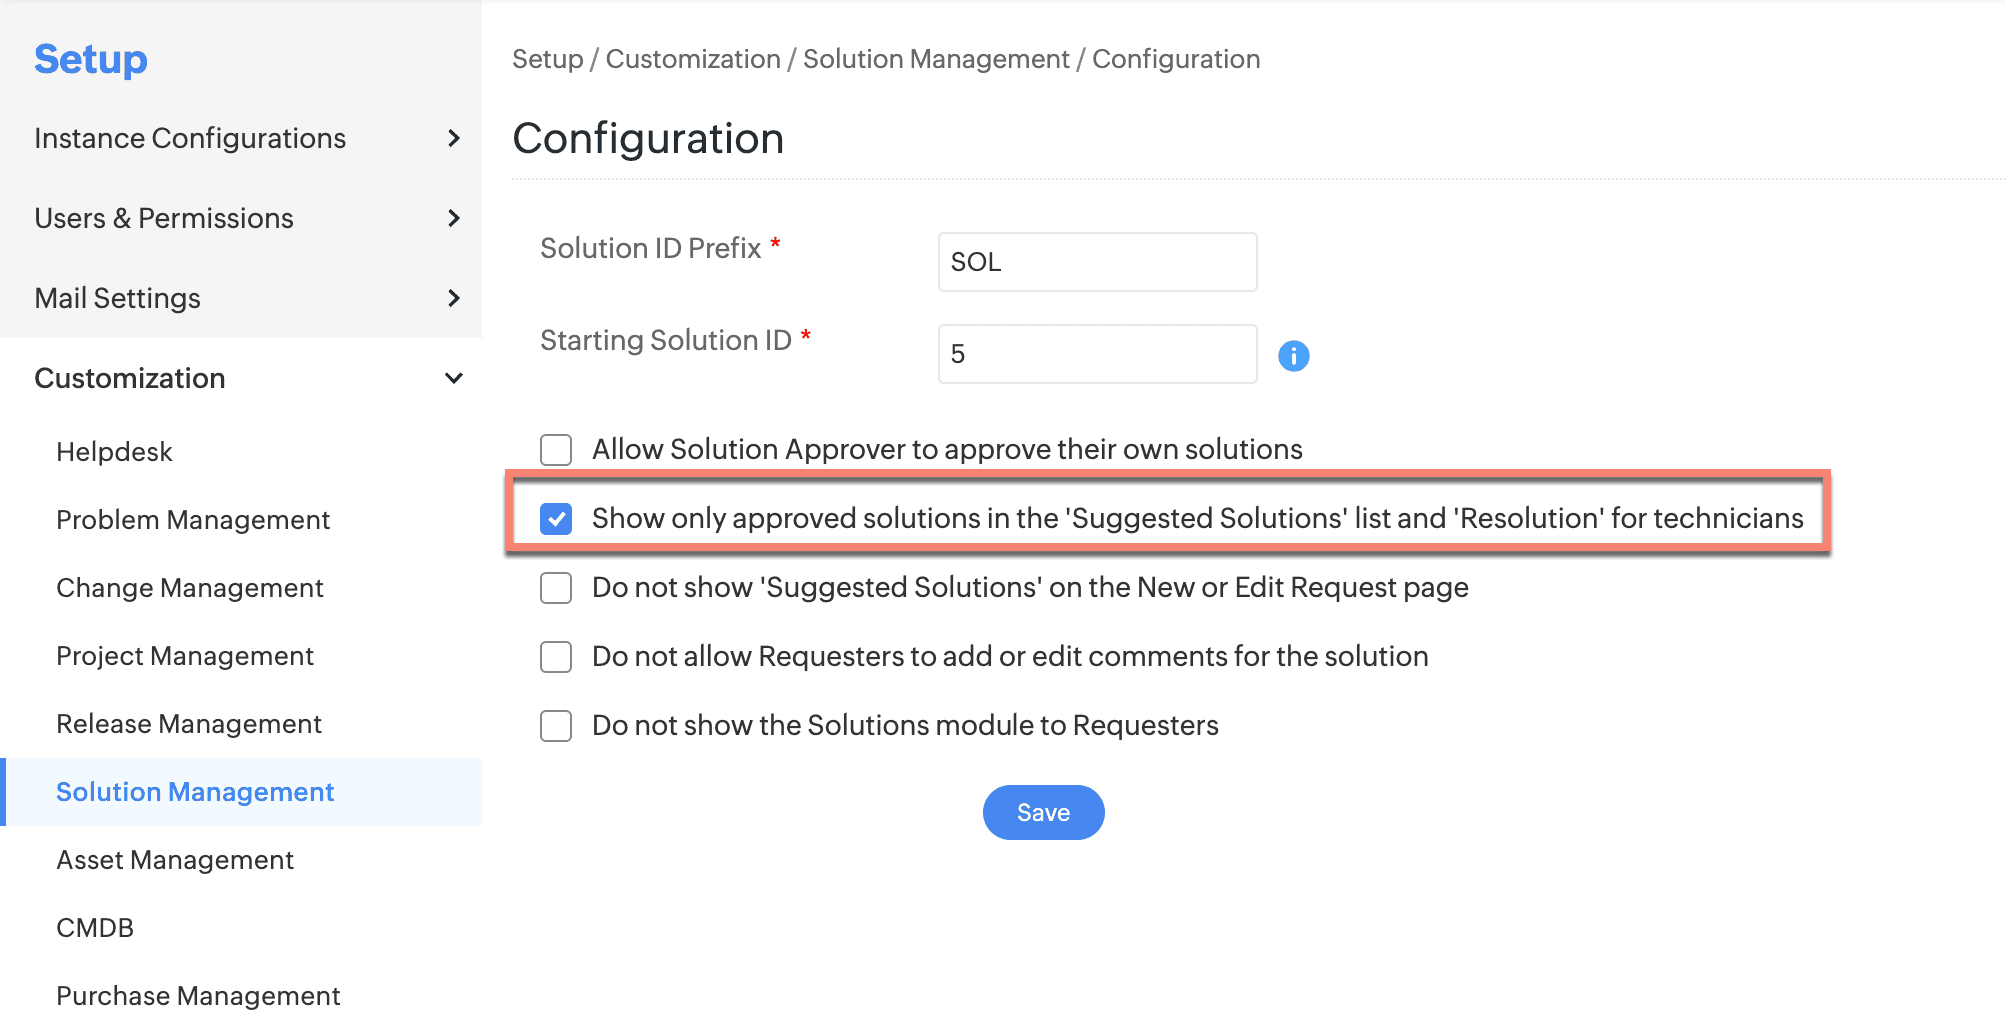Navigate to Release Management

tap(189, 724)
